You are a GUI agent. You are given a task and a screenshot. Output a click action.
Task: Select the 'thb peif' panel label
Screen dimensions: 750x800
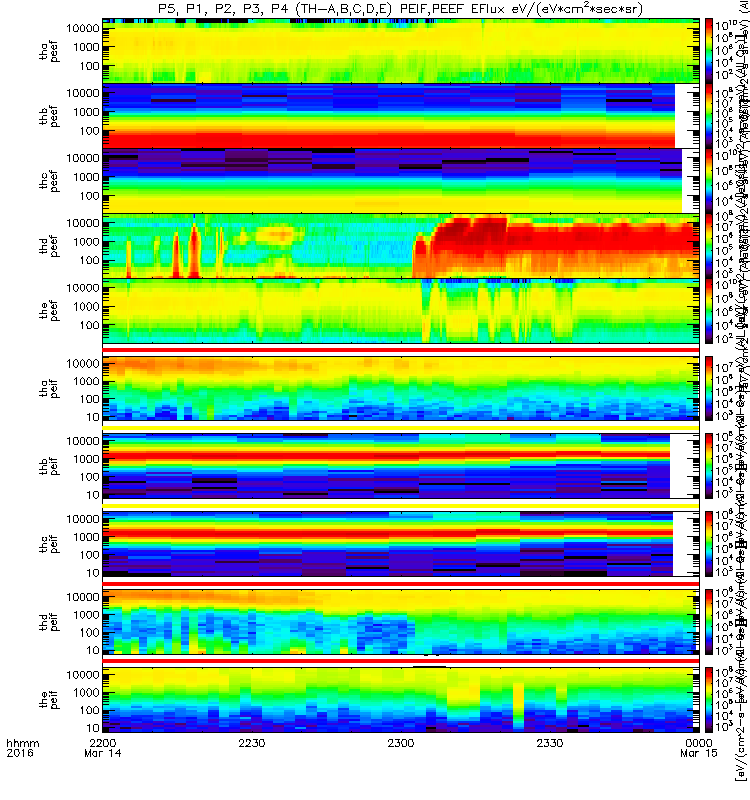49,466
